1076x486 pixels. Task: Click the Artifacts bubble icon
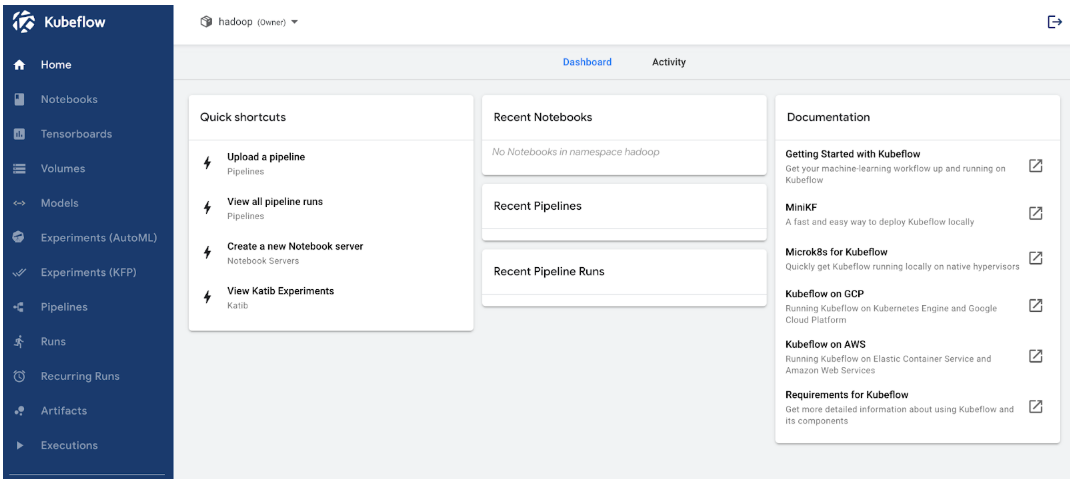tap(19, 410)
